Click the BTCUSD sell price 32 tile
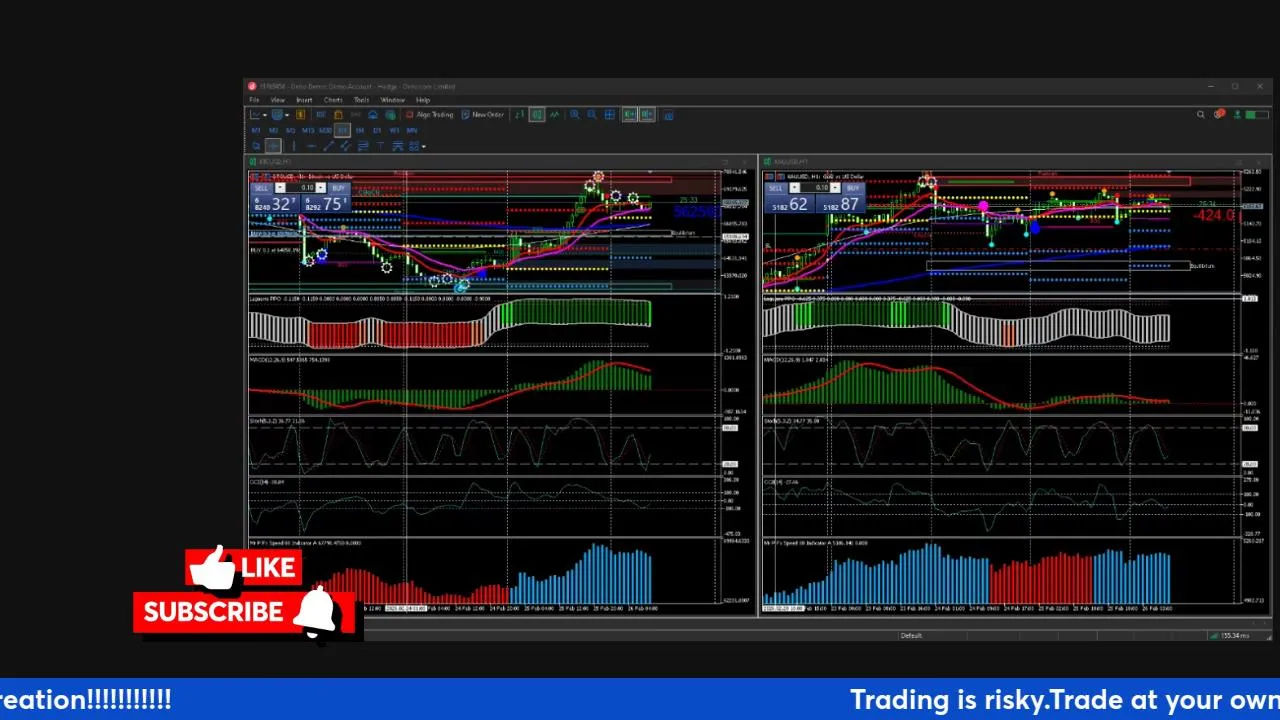The image size is (1280, 720). coord(275,204)
